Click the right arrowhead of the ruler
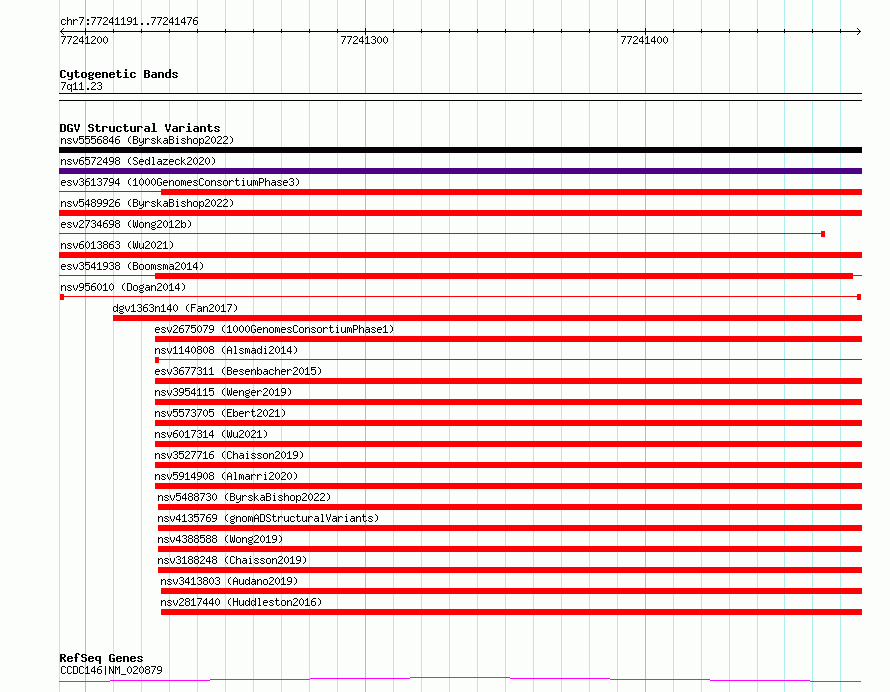890x692 pixels. click(x=859, y=31)
